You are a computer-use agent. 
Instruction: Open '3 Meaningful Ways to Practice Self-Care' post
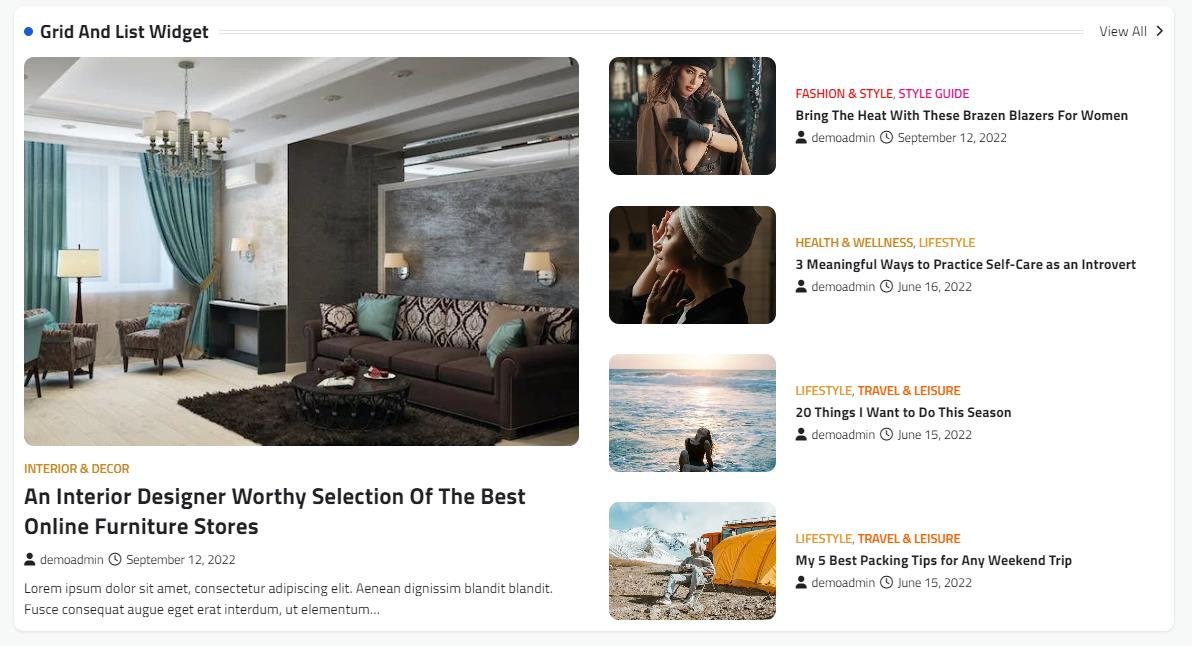pos(965,264)
